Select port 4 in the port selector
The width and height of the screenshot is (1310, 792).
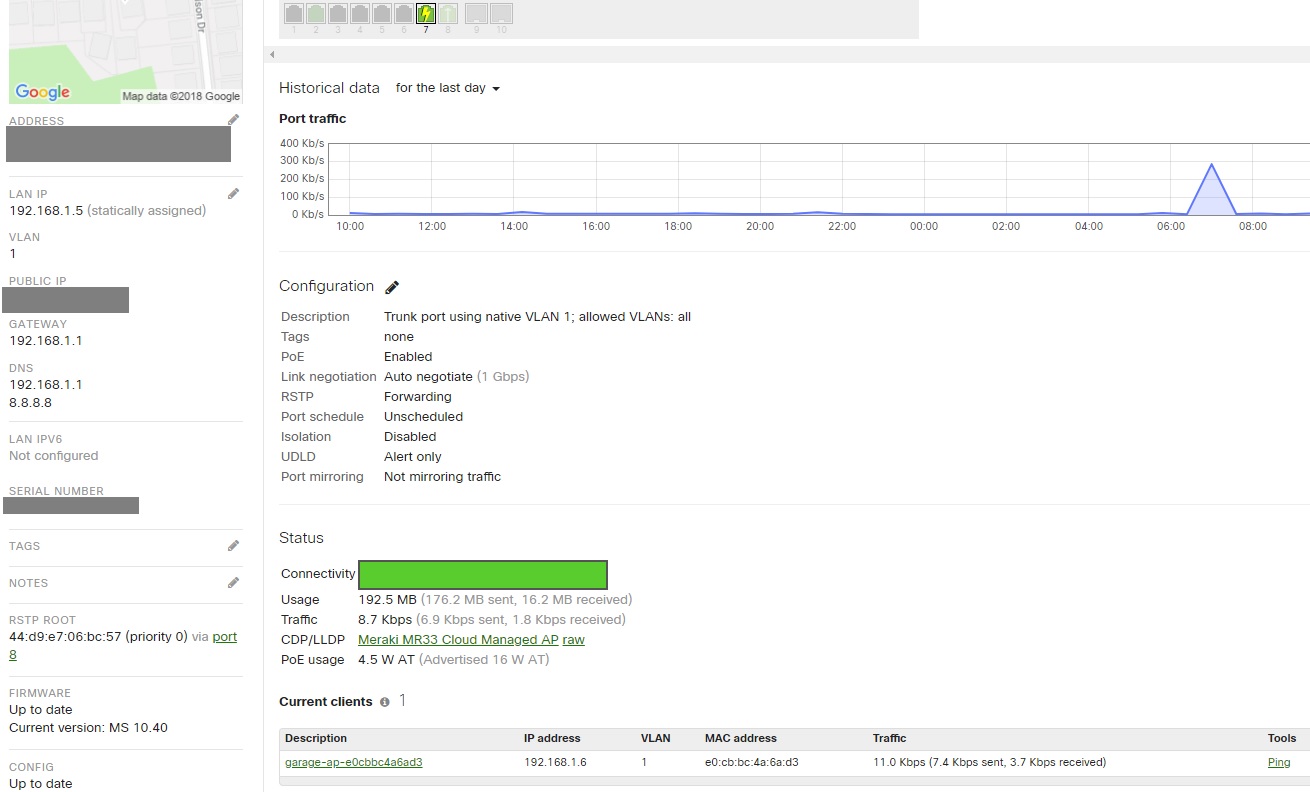click(358, 12)
